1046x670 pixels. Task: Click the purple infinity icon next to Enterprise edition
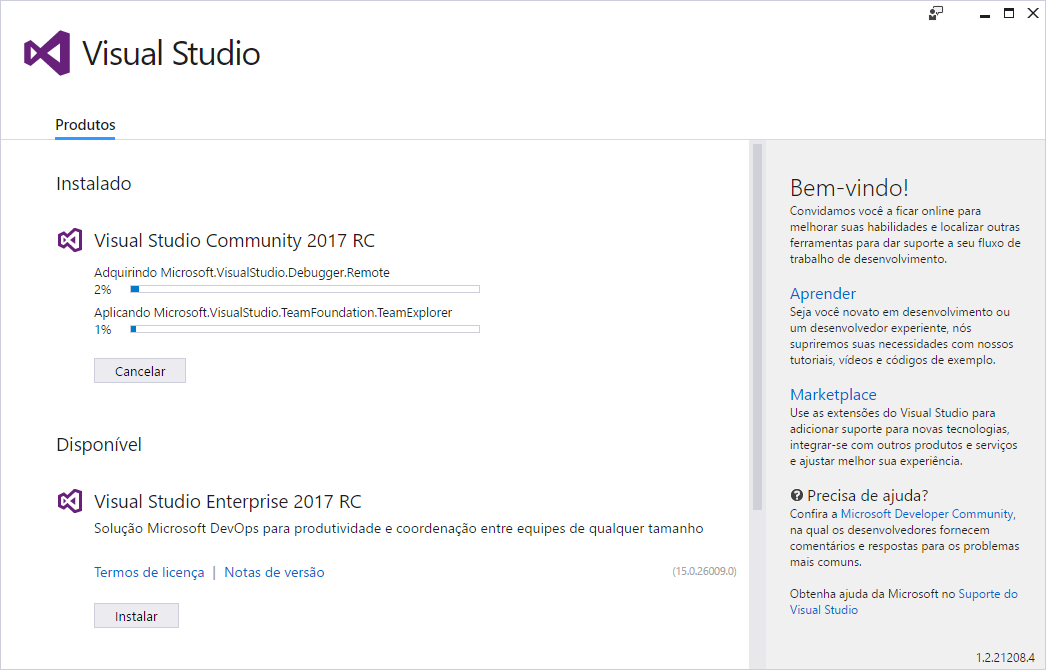[x=69, y=501]
